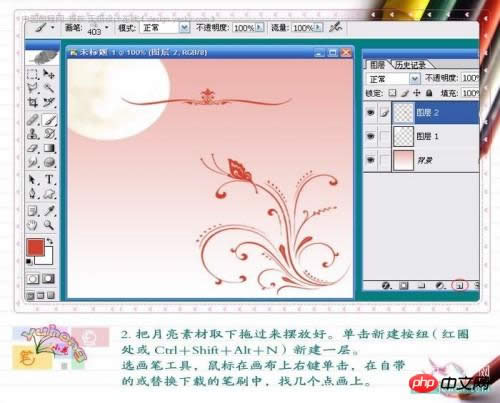Toggle visibility of 图层 1
The height and width of the screenshot is (403, 500).
pyautogui.click(x=371, y=136)
